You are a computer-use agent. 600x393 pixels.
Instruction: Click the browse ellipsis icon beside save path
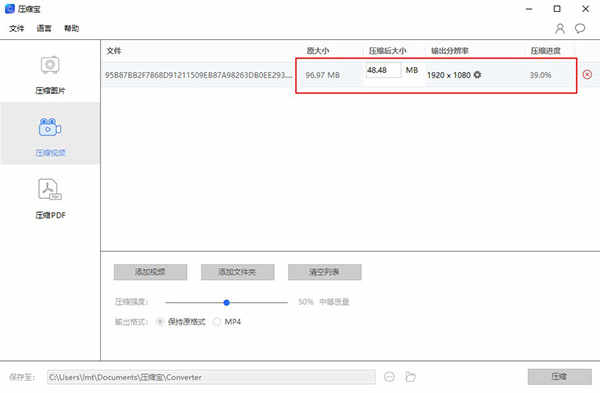pos(390,377)
